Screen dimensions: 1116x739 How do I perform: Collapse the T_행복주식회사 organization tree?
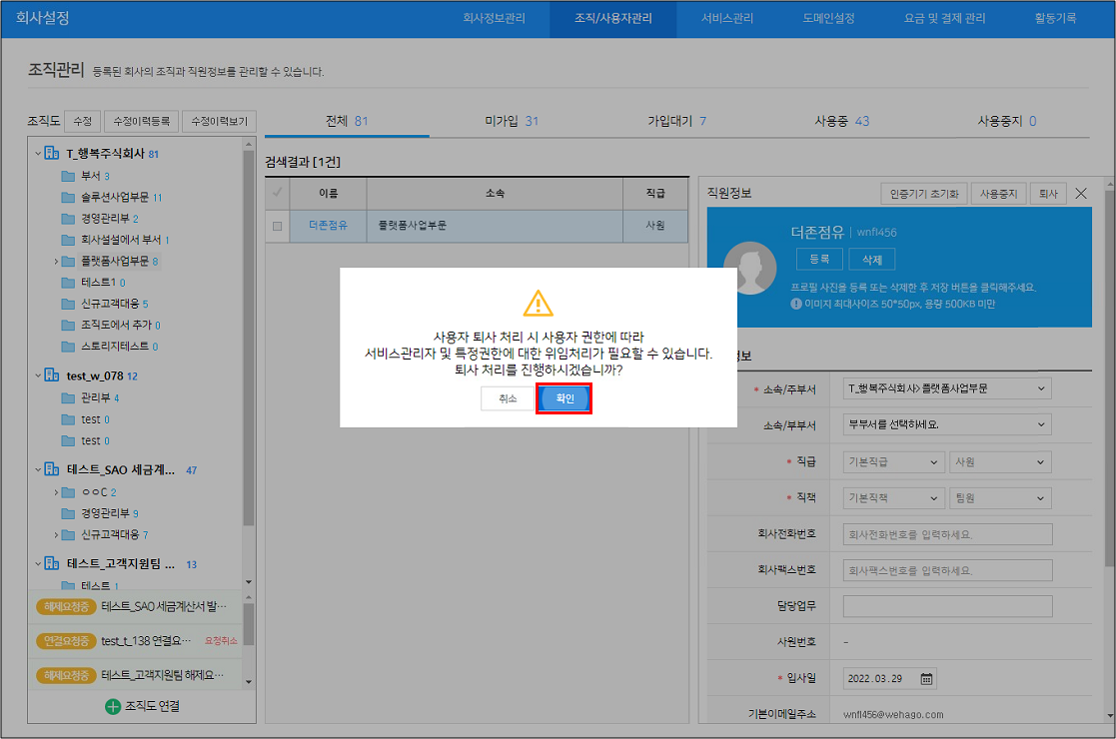point(38,154)
